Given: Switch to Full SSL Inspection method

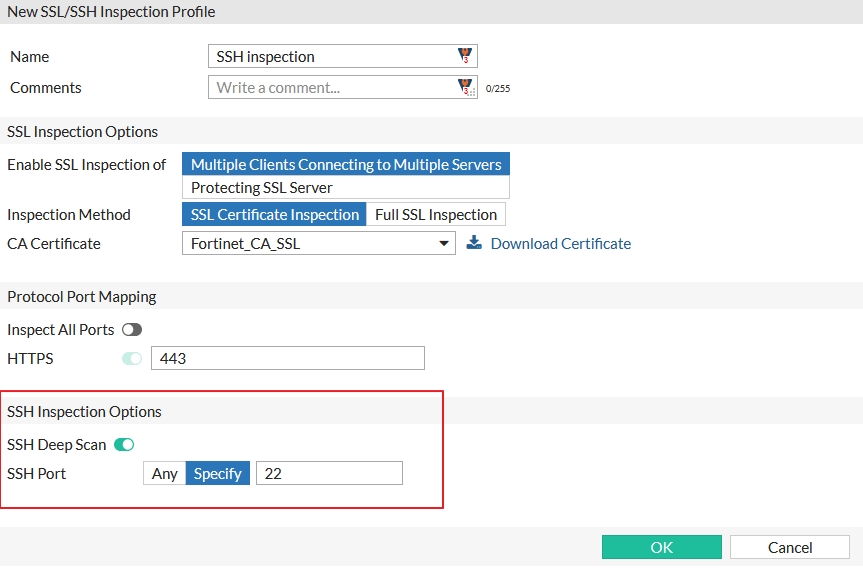Looking at the screenshot, I should 436,214.
